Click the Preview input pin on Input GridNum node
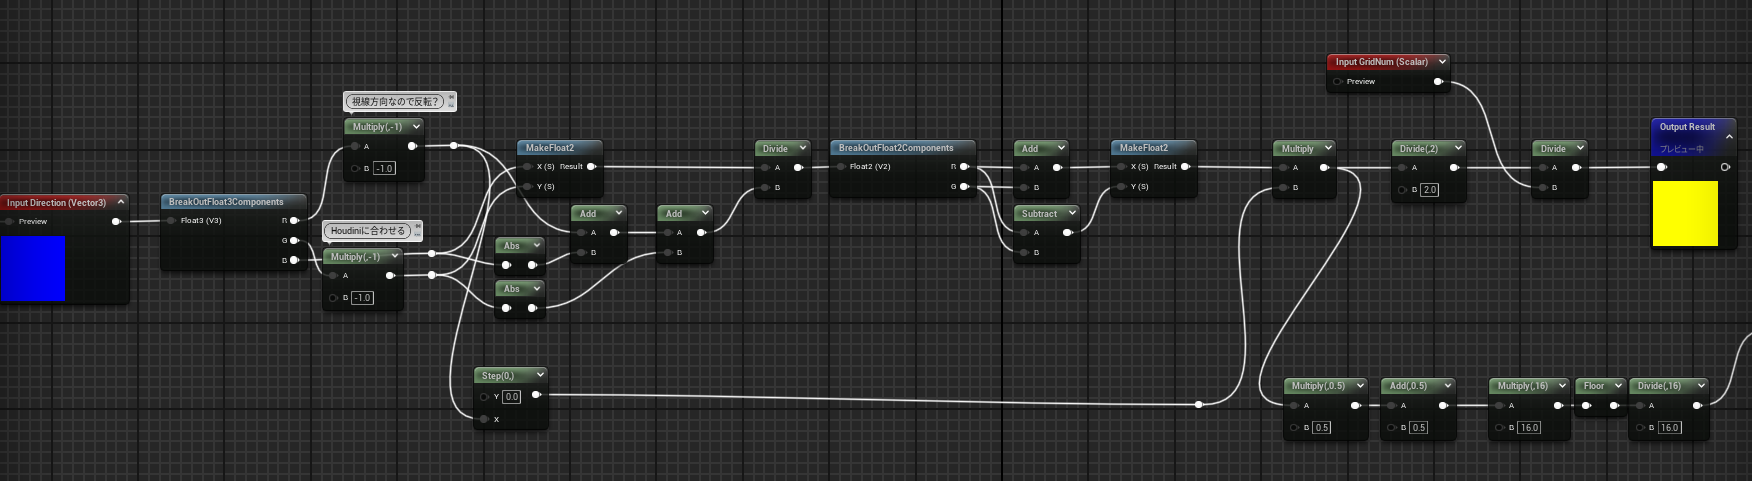This screenshot has width=1752, height=481. (1337, 81)
